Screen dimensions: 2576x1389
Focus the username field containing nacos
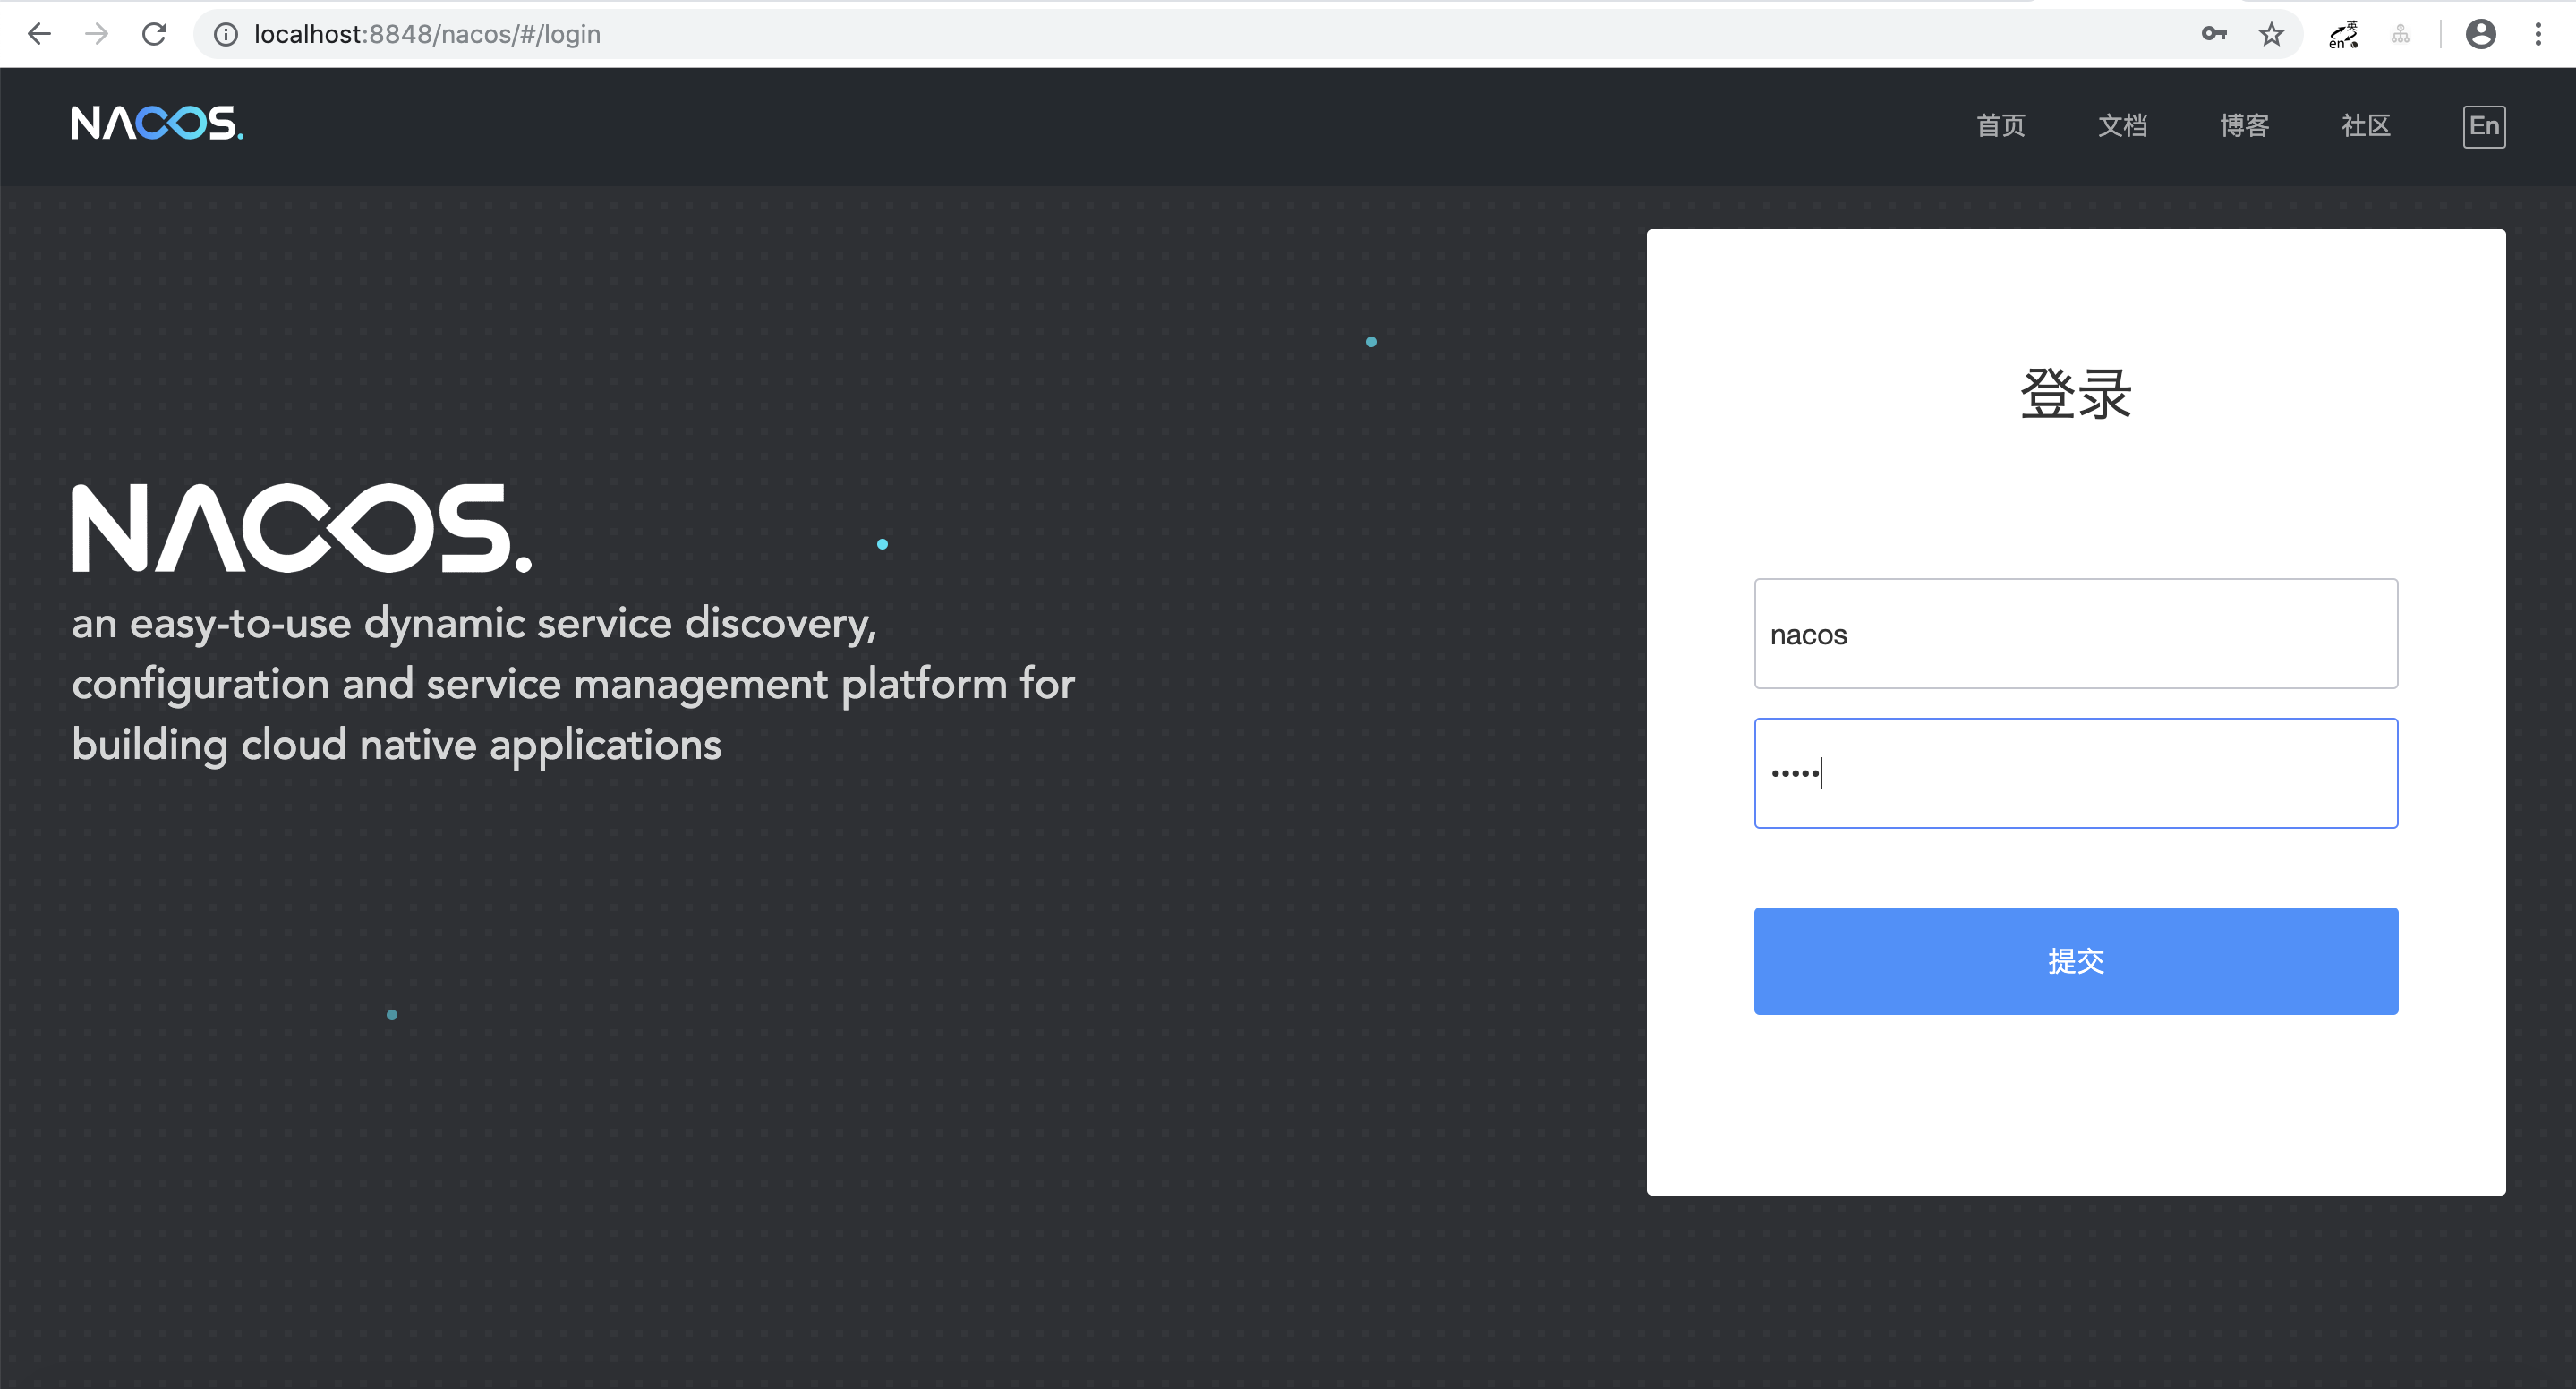pyautogui.click(x=2076, y=634)
